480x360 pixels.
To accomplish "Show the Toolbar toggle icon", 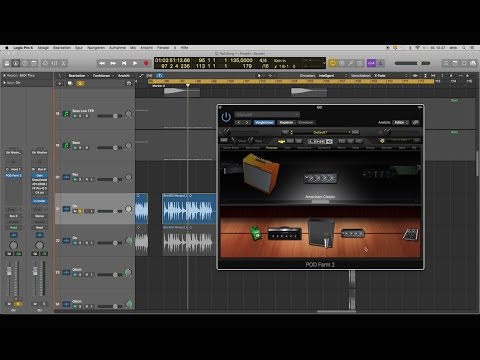I will pos(34,63).
